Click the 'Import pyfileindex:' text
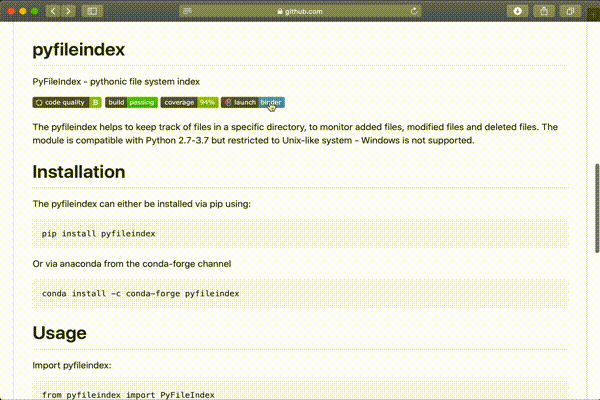The height and width of the screenshot is (400, 600). pyautogui.click(x=72, y=365)
